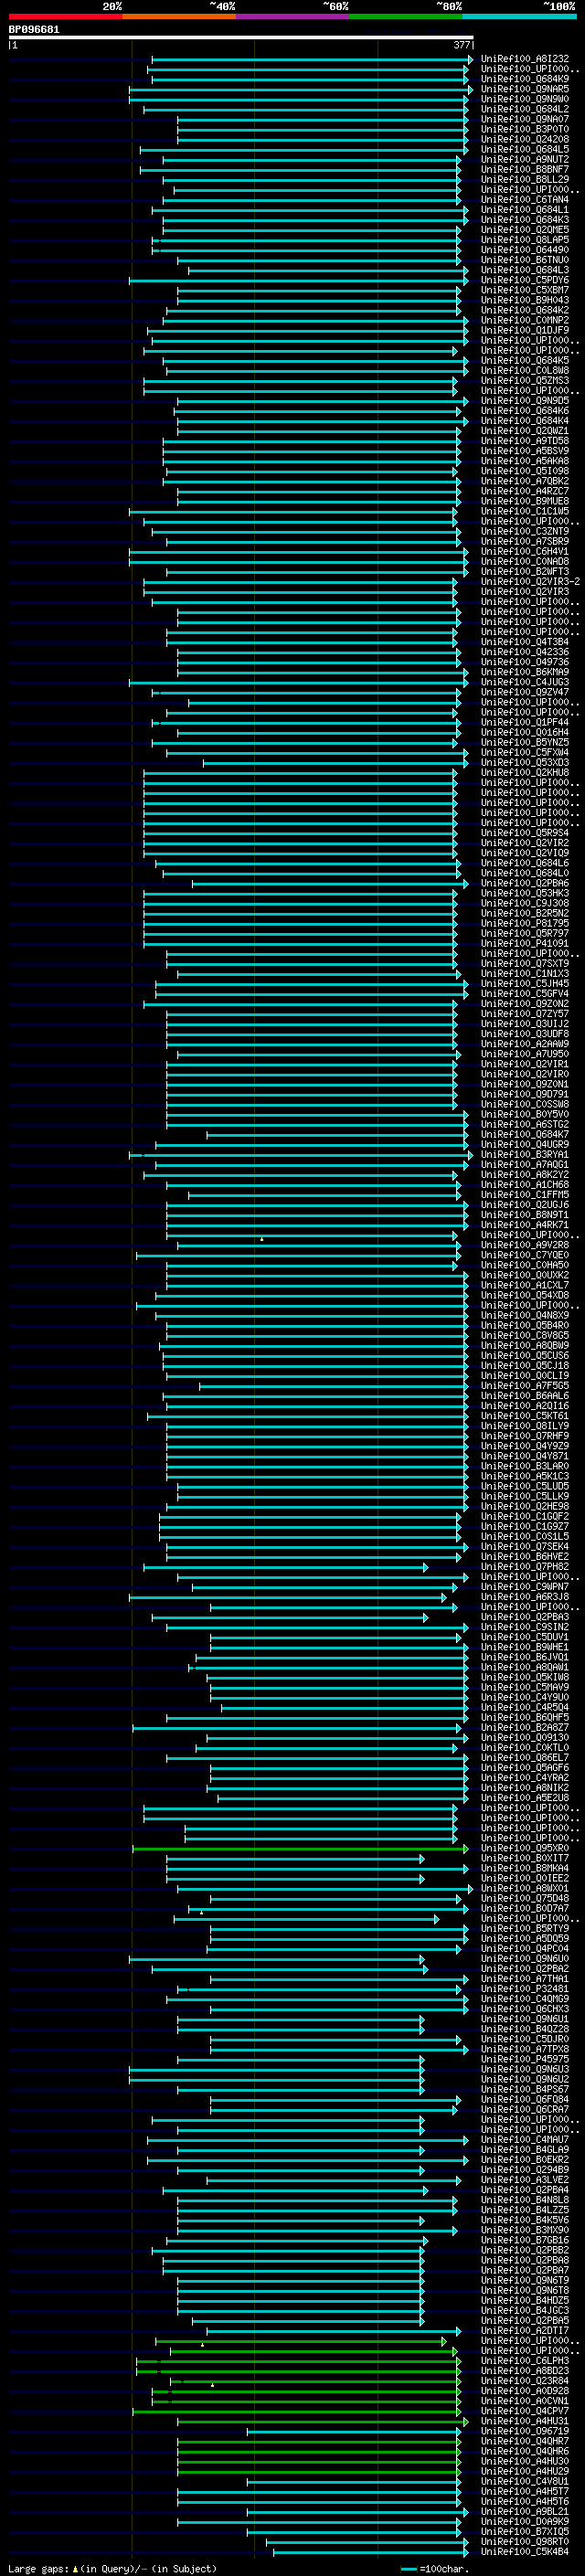Pick the UniRef100_B9H043 hit label
Image resolution: width=585 pixels, height=2576 pixels.
click(525, 300)
